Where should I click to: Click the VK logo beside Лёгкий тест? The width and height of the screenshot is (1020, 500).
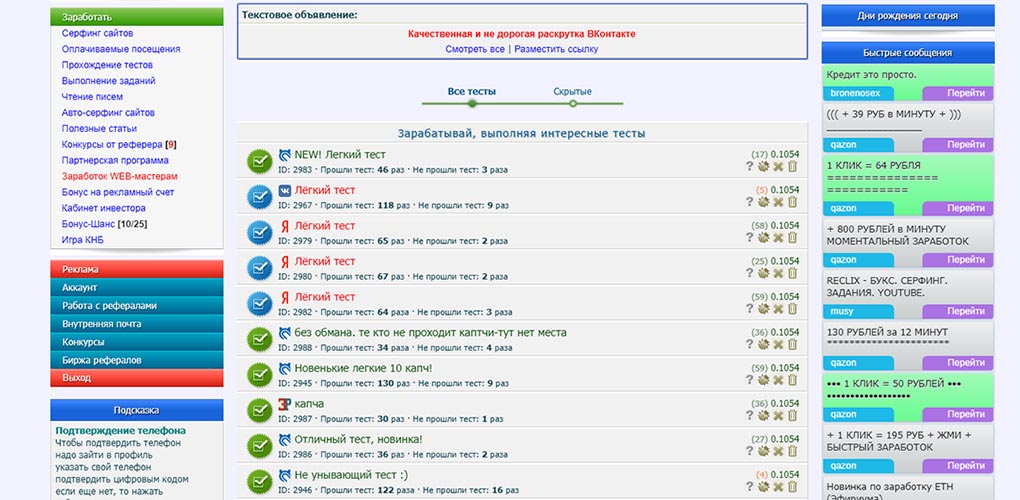pos(285,191)
